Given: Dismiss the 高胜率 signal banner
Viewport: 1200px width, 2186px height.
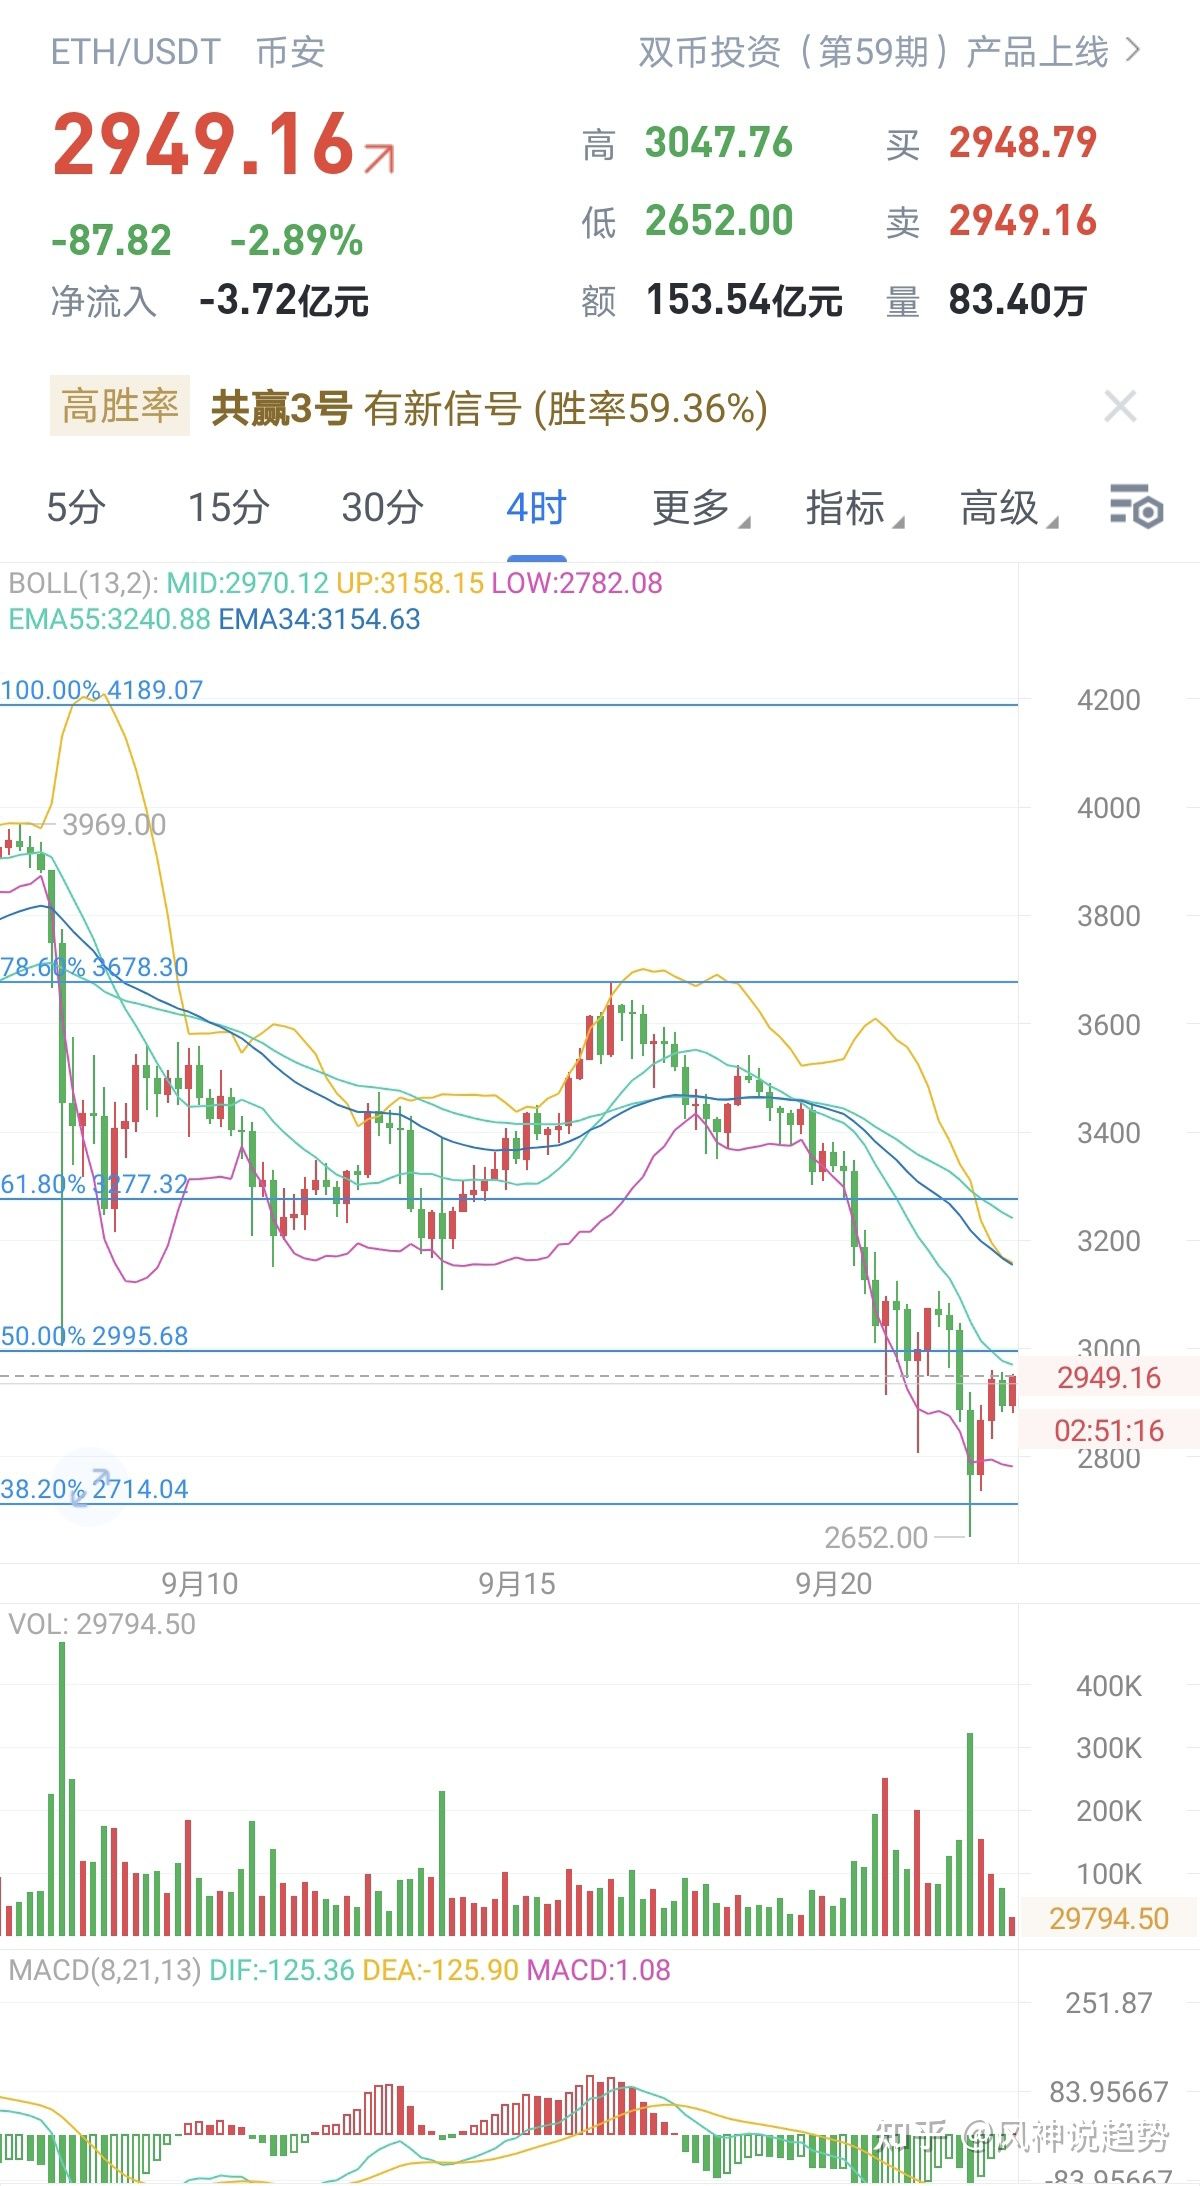Looking at the screenshot, I should tap(1120, 407).
